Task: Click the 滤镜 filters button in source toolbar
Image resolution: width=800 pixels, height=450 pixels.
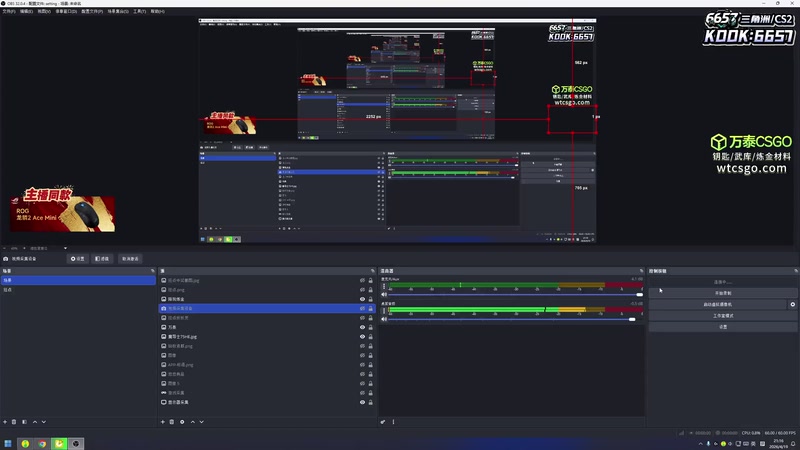Action: (102, 259)
